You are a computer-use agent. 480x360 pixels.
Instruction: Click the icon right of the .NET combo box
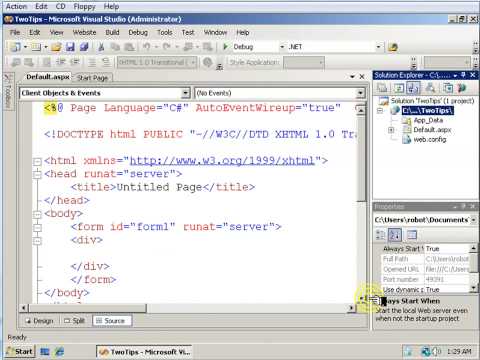[393, 47]
